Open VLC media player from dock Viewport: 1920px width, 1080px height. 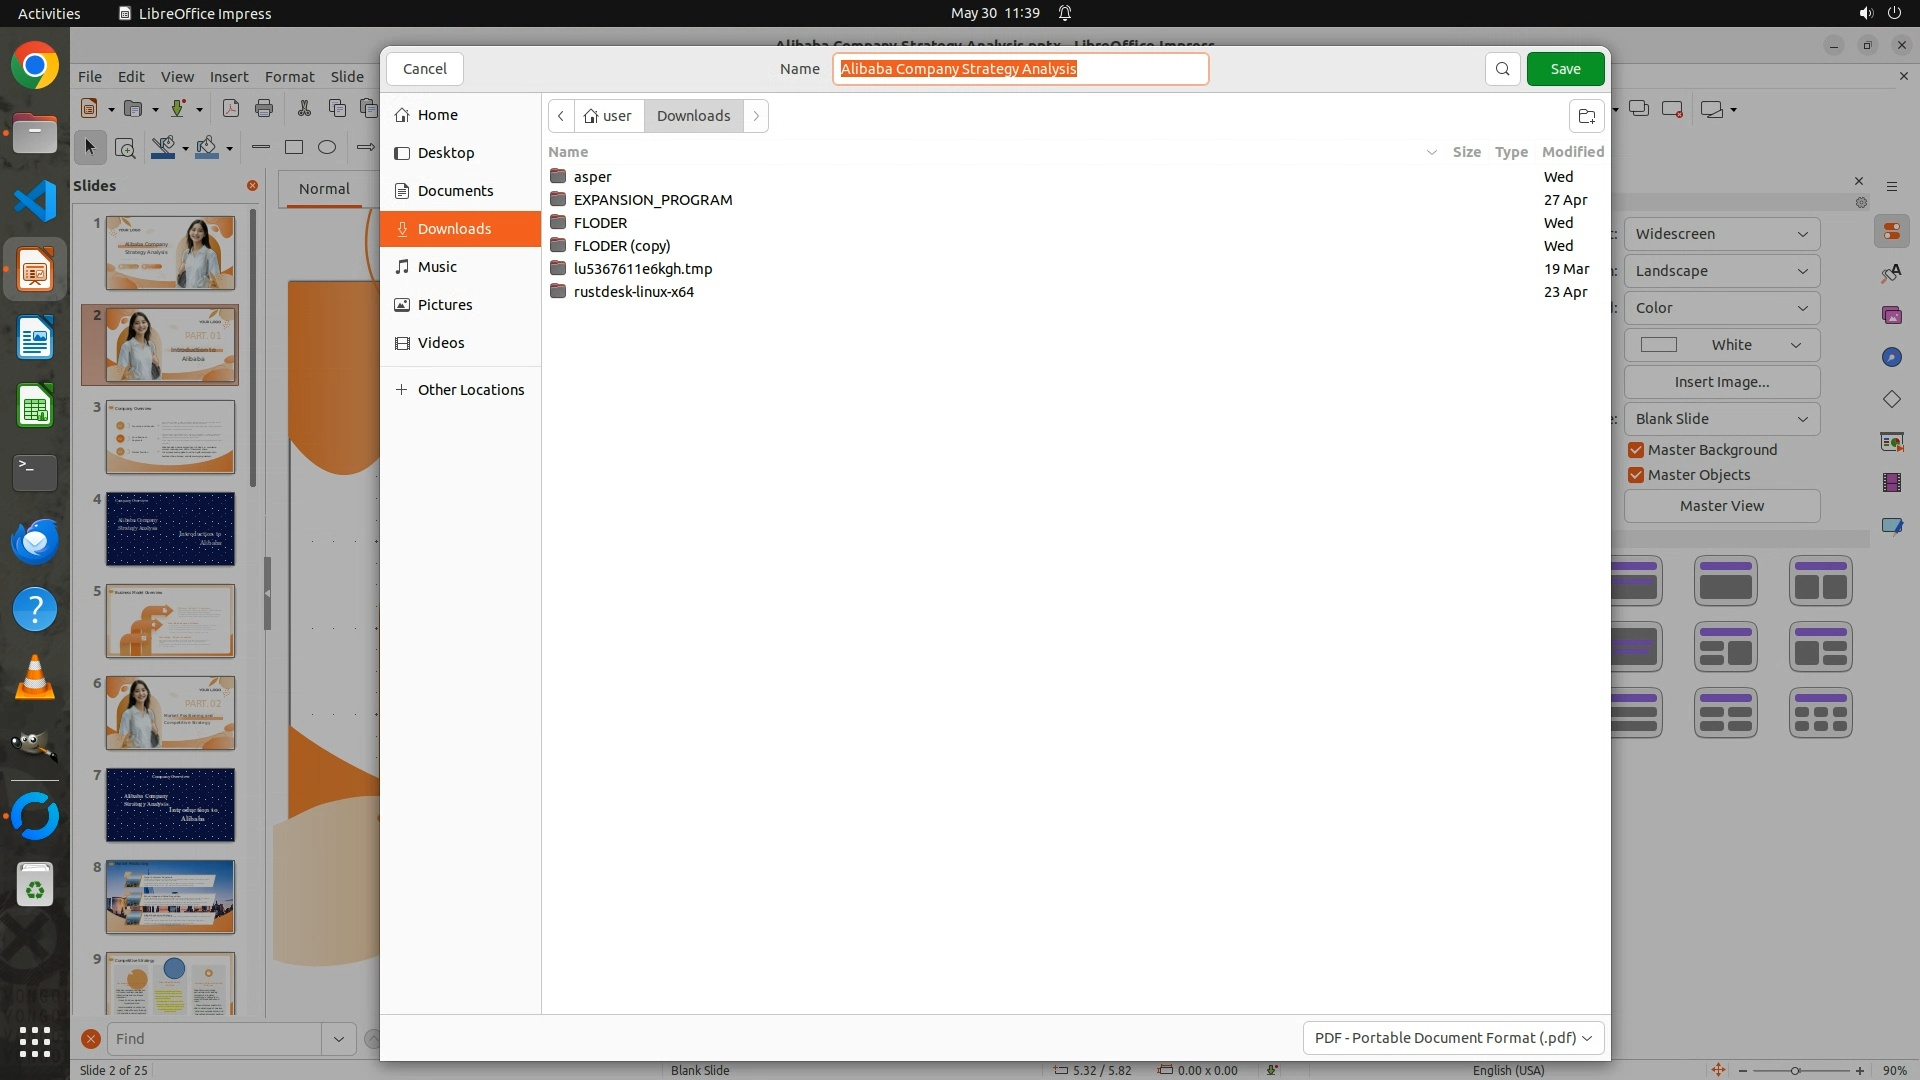click(35, 678)
